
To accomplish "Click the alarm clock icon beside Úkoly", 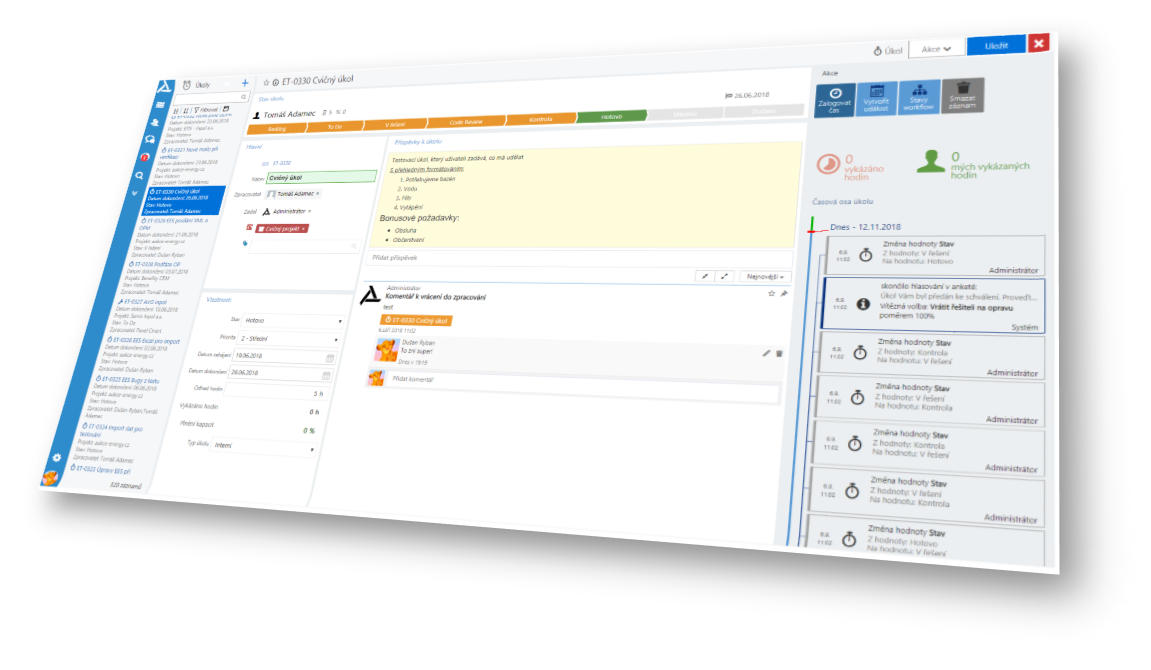I will point(186,85).
